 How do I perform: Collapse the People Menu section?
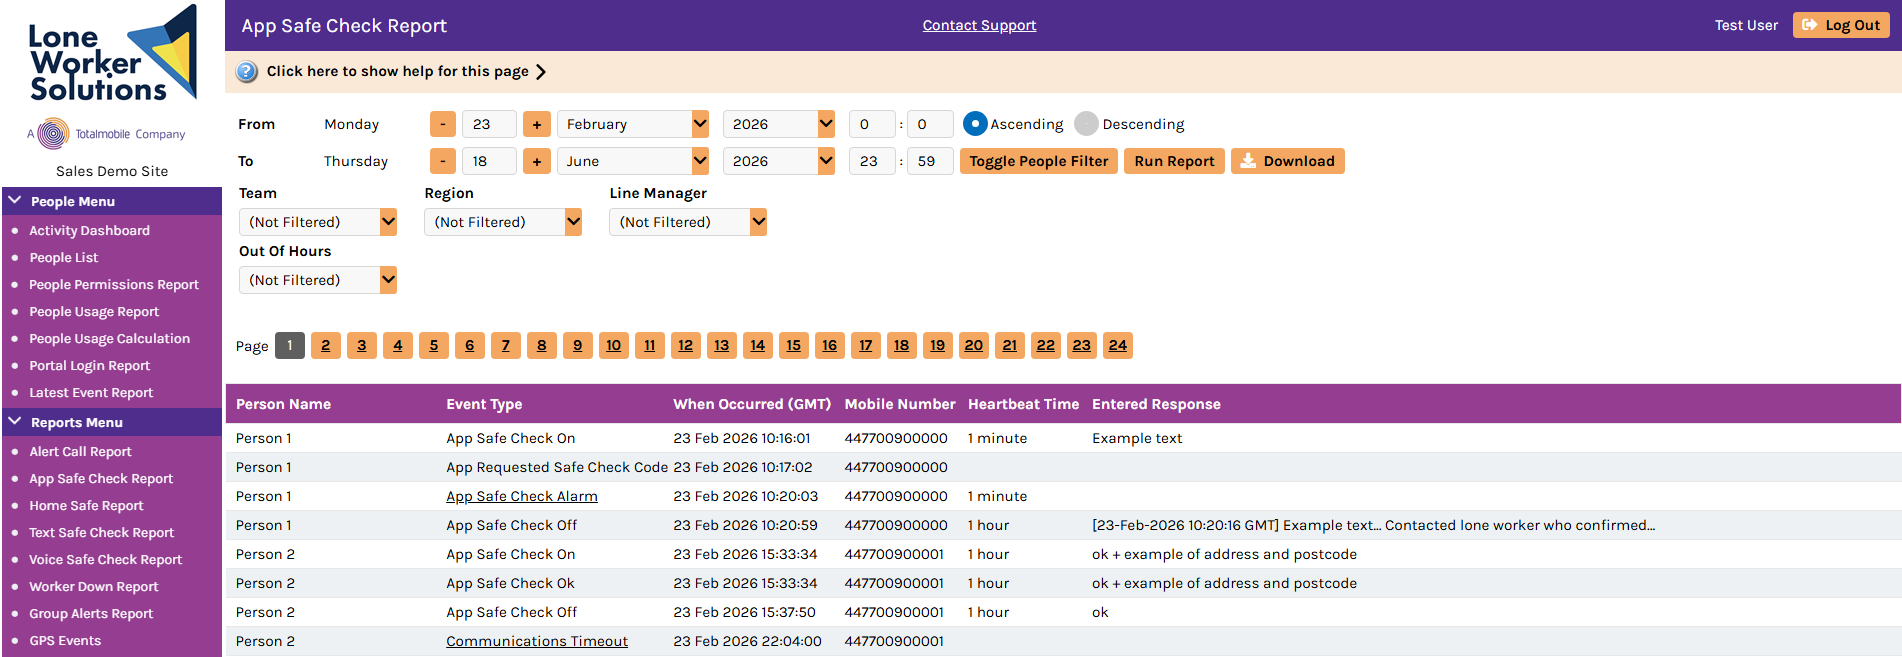(112, 201)
